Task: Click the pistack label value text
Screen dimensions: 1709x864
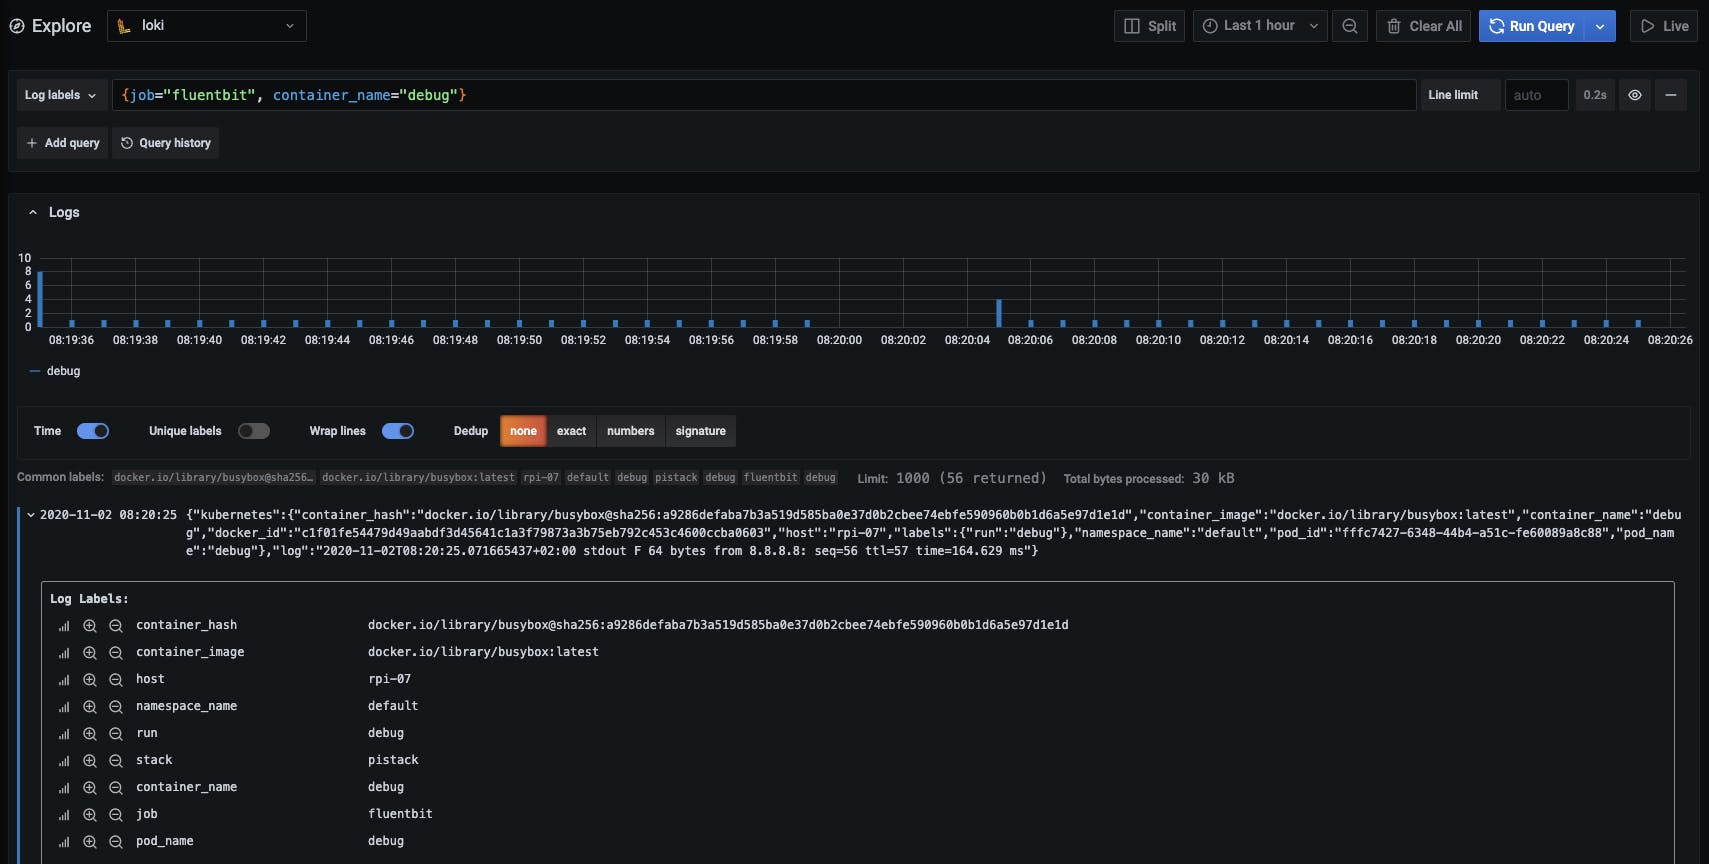Action: click(x=393, y=760)
